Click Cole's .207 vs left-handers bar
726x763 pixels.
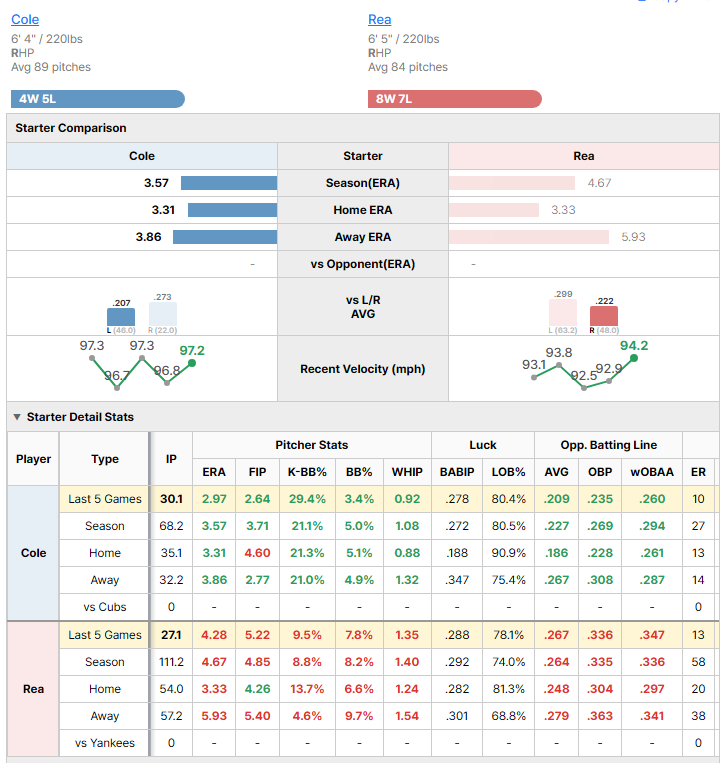[121, 317]
